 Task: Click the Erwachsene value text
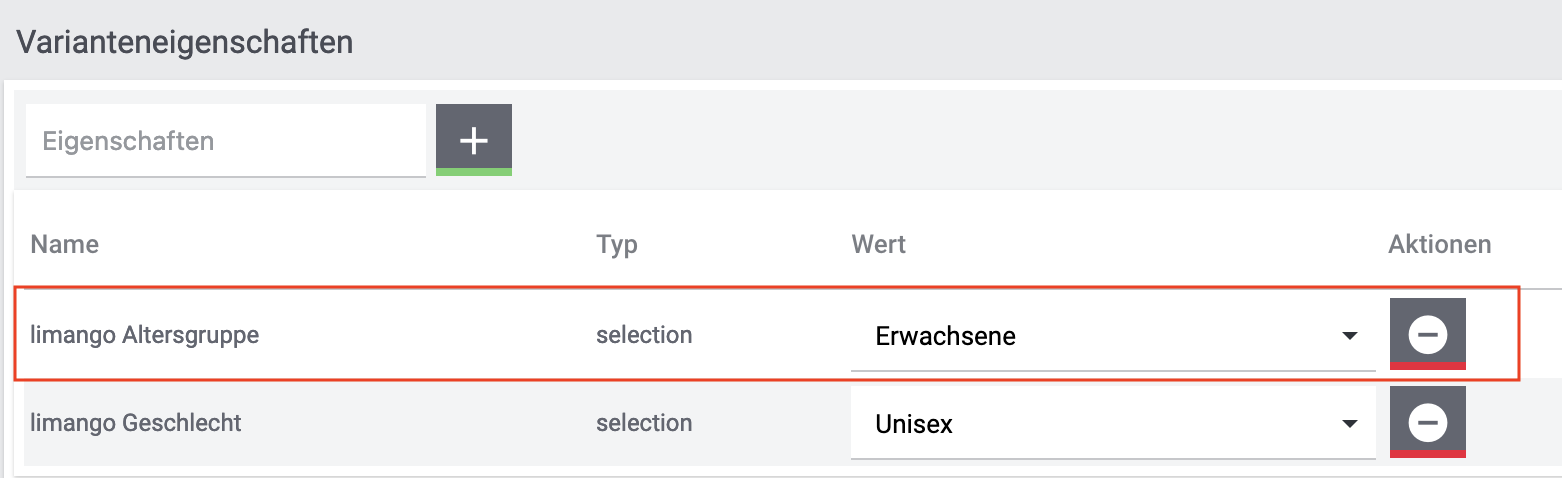click(945, 336)
